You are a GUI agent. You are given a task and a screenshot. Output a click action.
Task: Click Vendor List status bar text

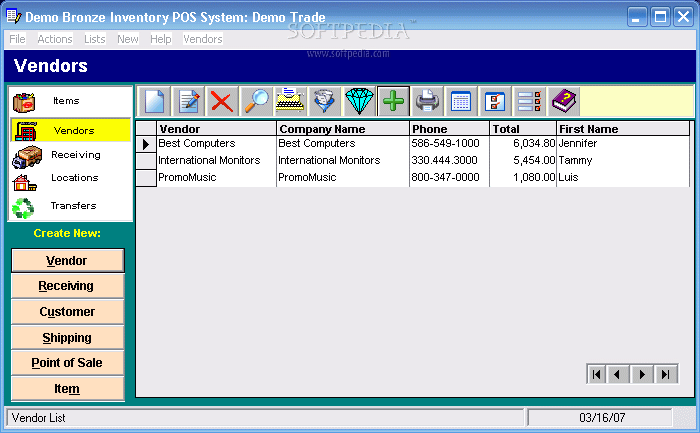pyautogui.click(x=38, y=418)
